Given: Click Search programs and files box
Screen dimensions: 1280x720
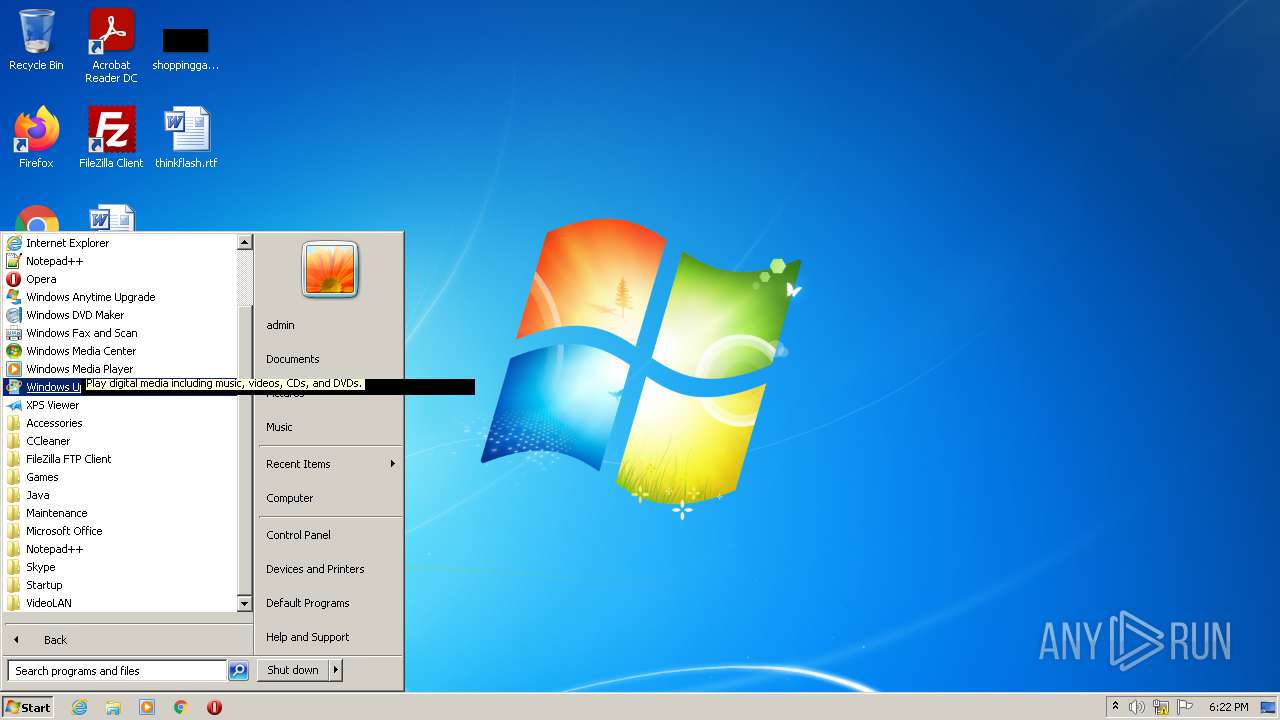Looking at the screenshot, I should (117, 671).
